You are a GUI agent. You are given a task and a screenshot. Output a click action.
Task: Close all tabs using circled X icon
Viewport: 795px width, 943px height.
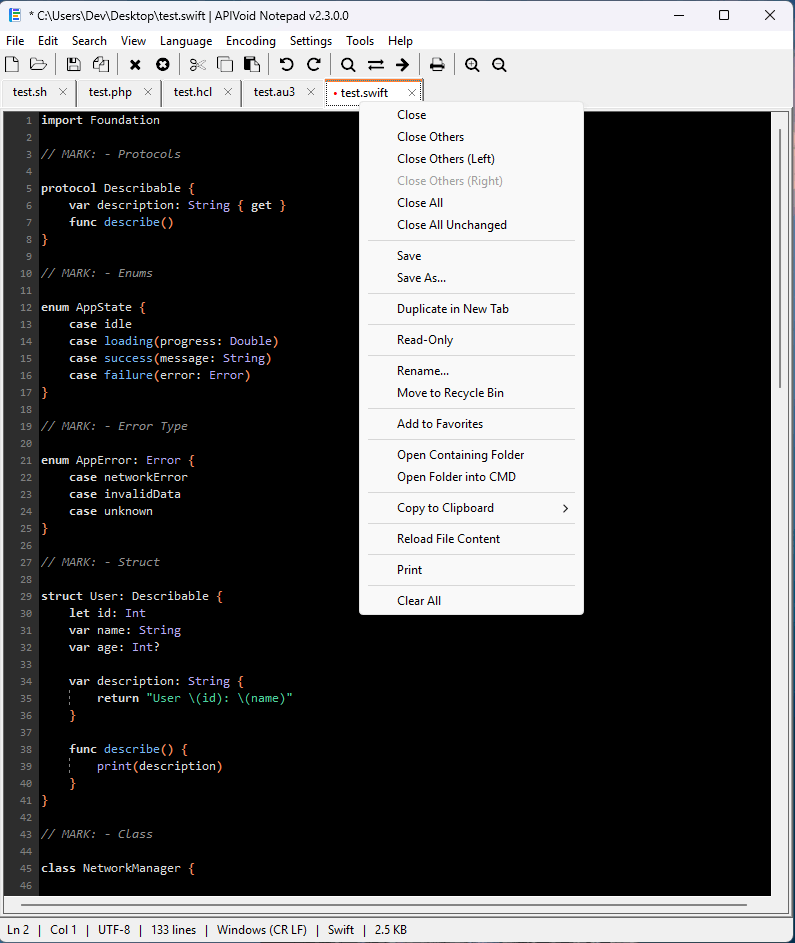pyautogui.click(x=162, y=64)
